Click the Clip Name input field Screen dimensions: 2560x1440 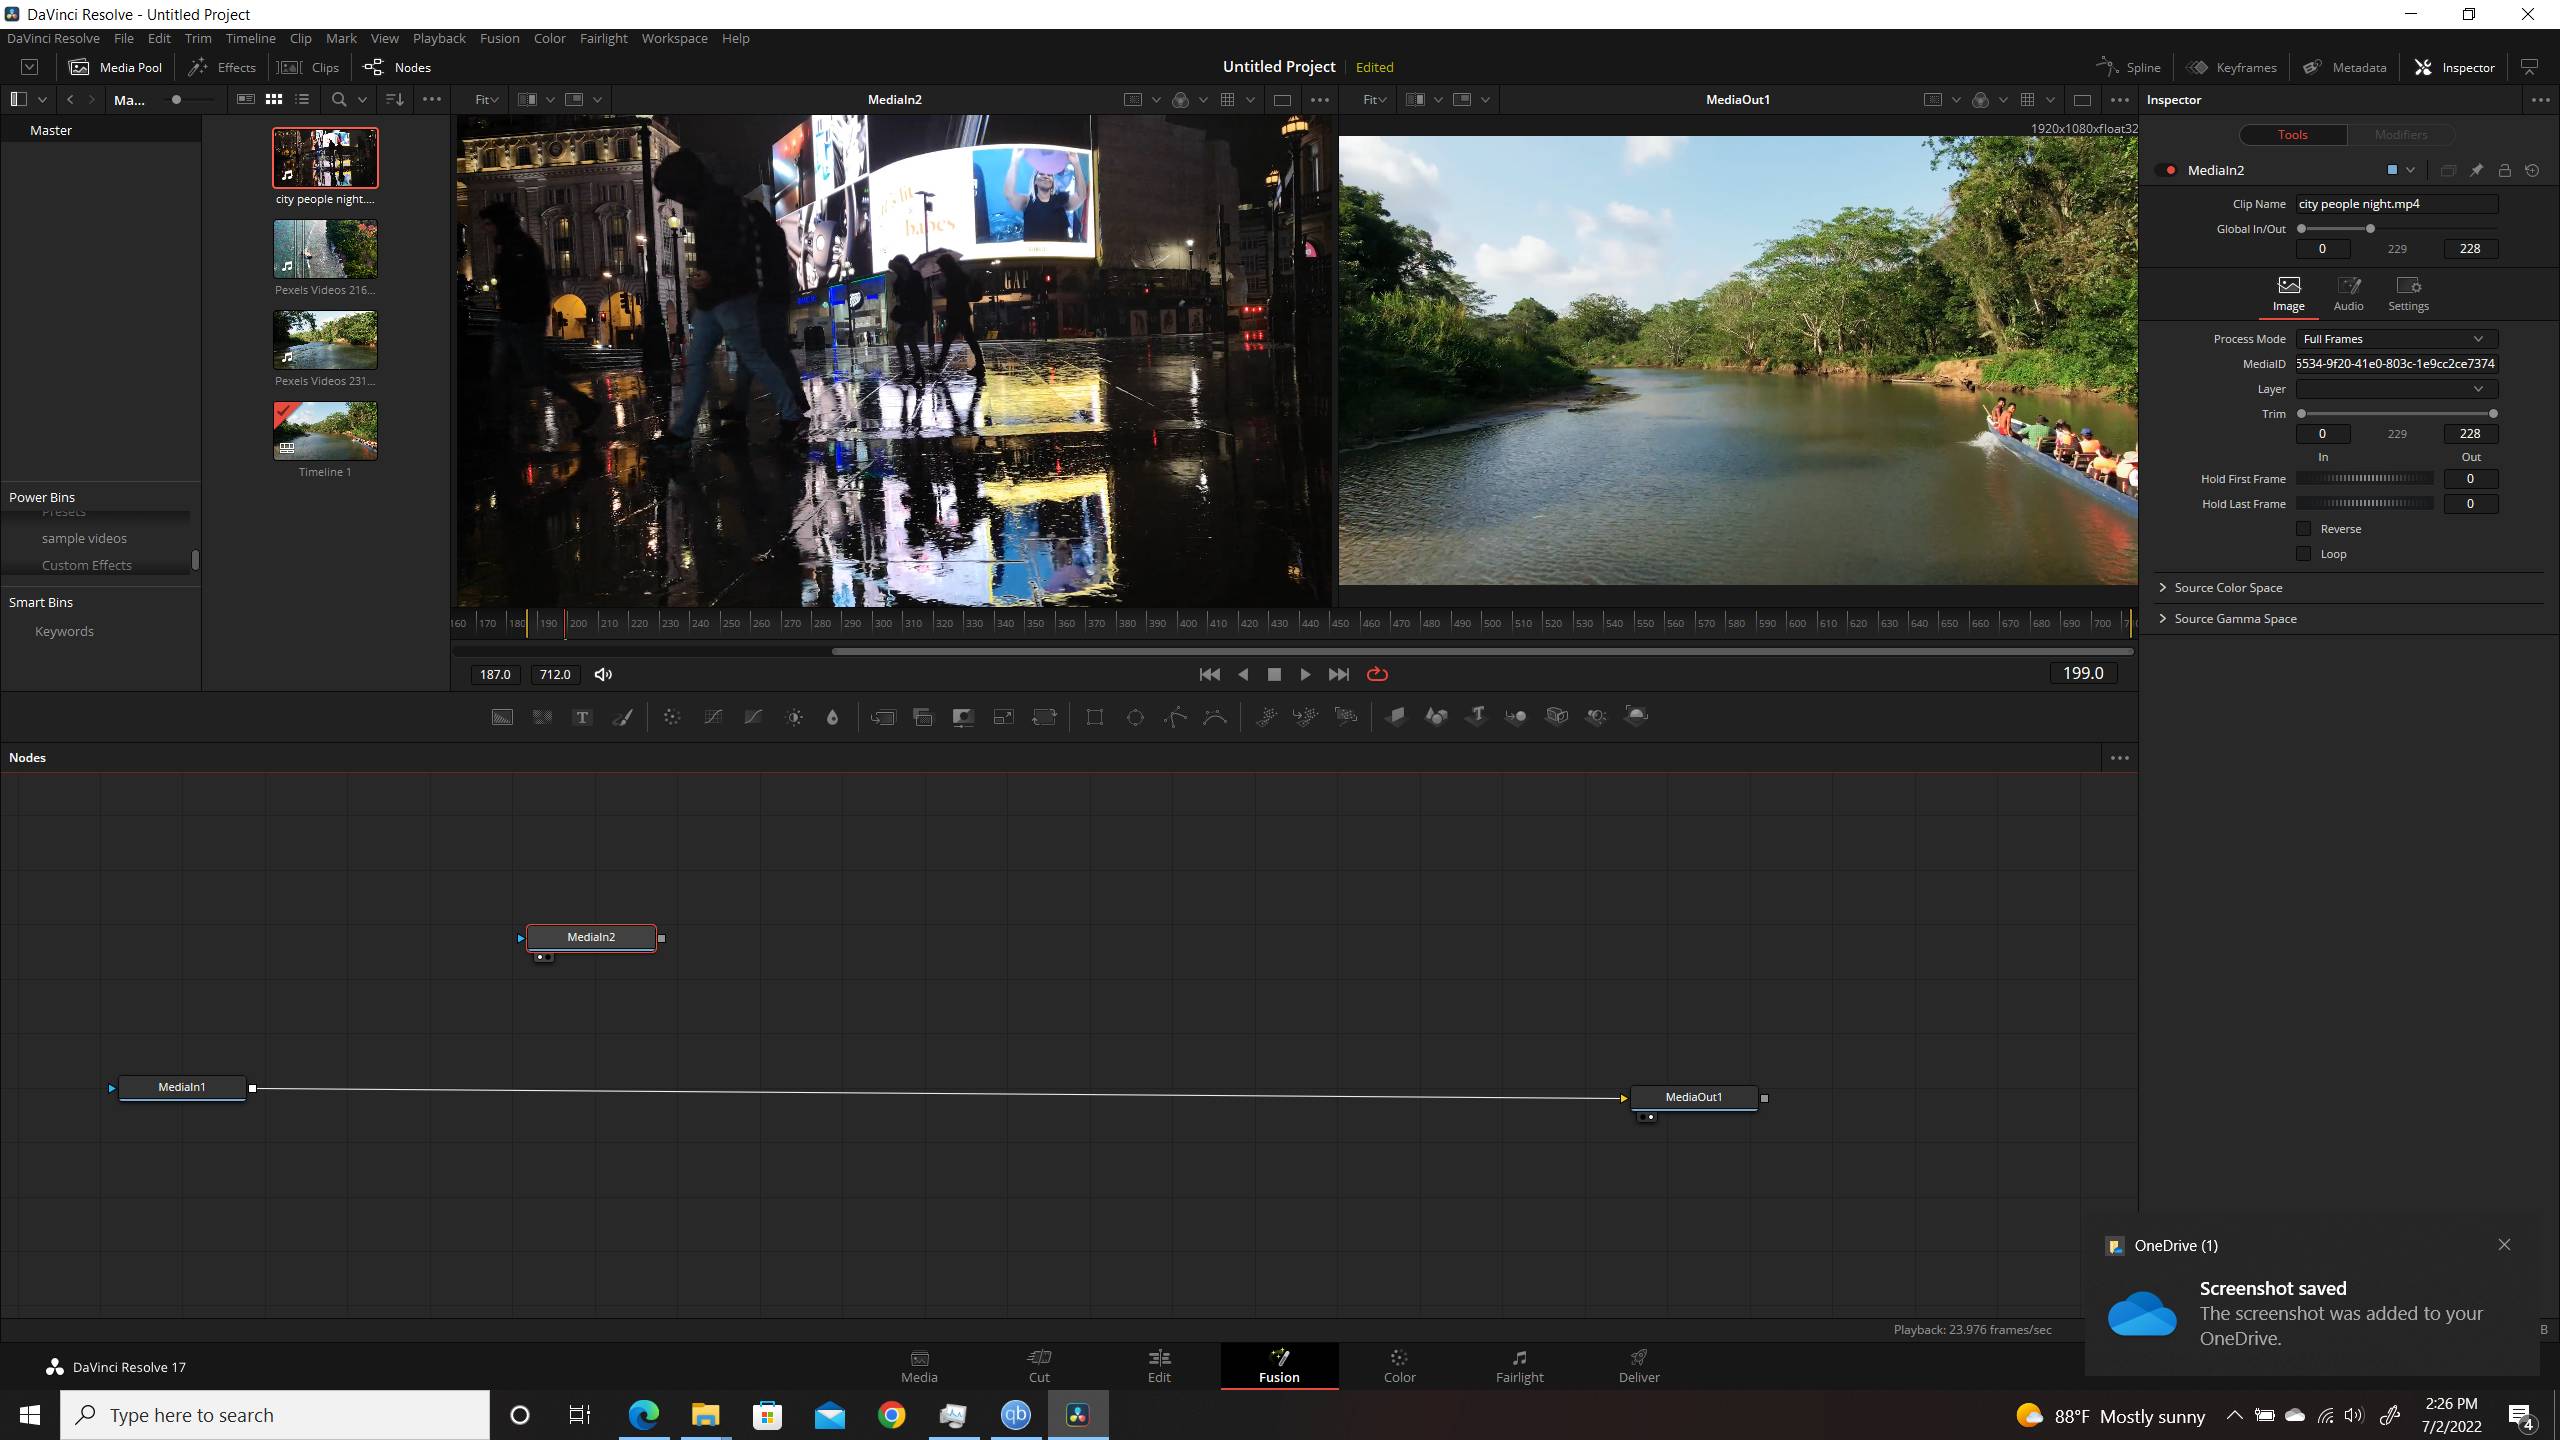pos(2396,204)
